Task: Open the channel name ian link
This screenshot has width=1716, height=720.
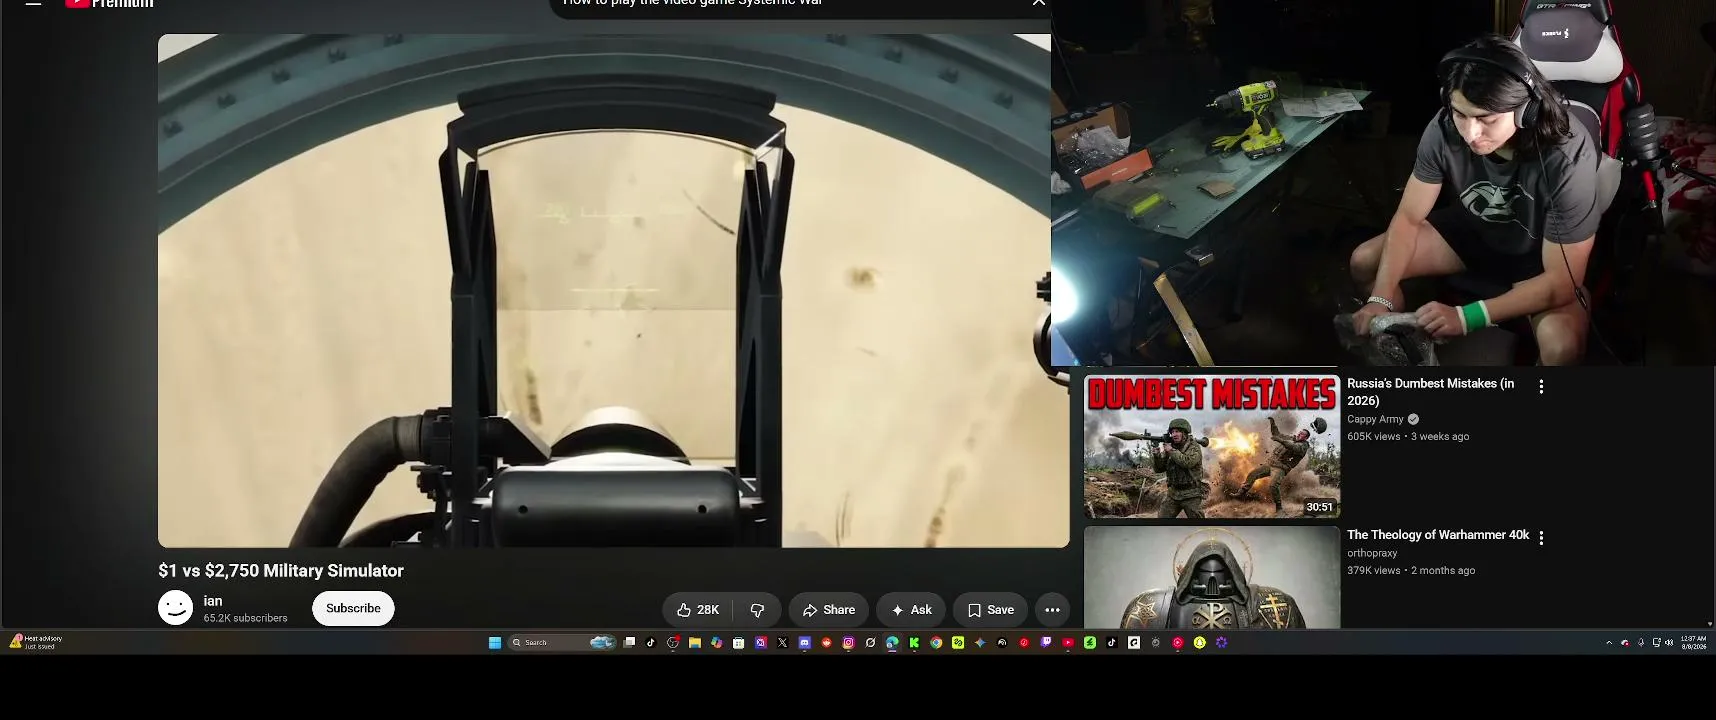Action: click(x=213, y=601)
